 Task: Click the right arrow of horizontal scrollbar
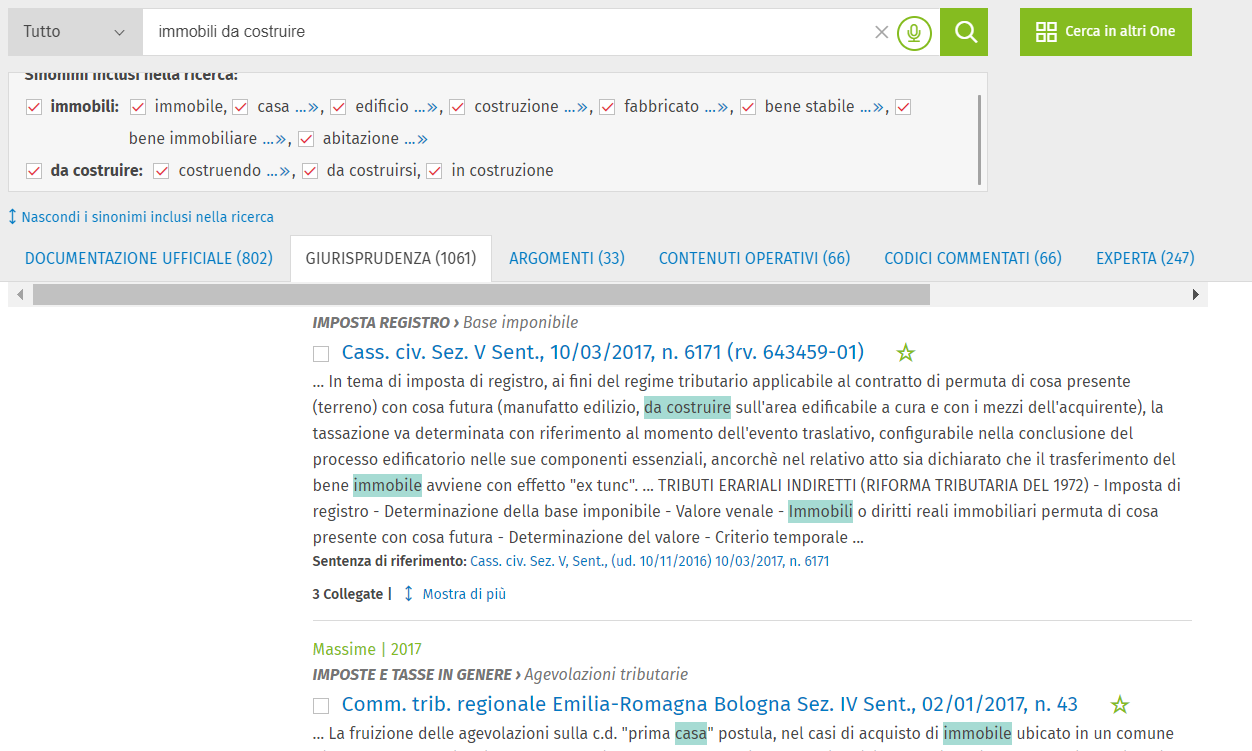click(1195, 295)
